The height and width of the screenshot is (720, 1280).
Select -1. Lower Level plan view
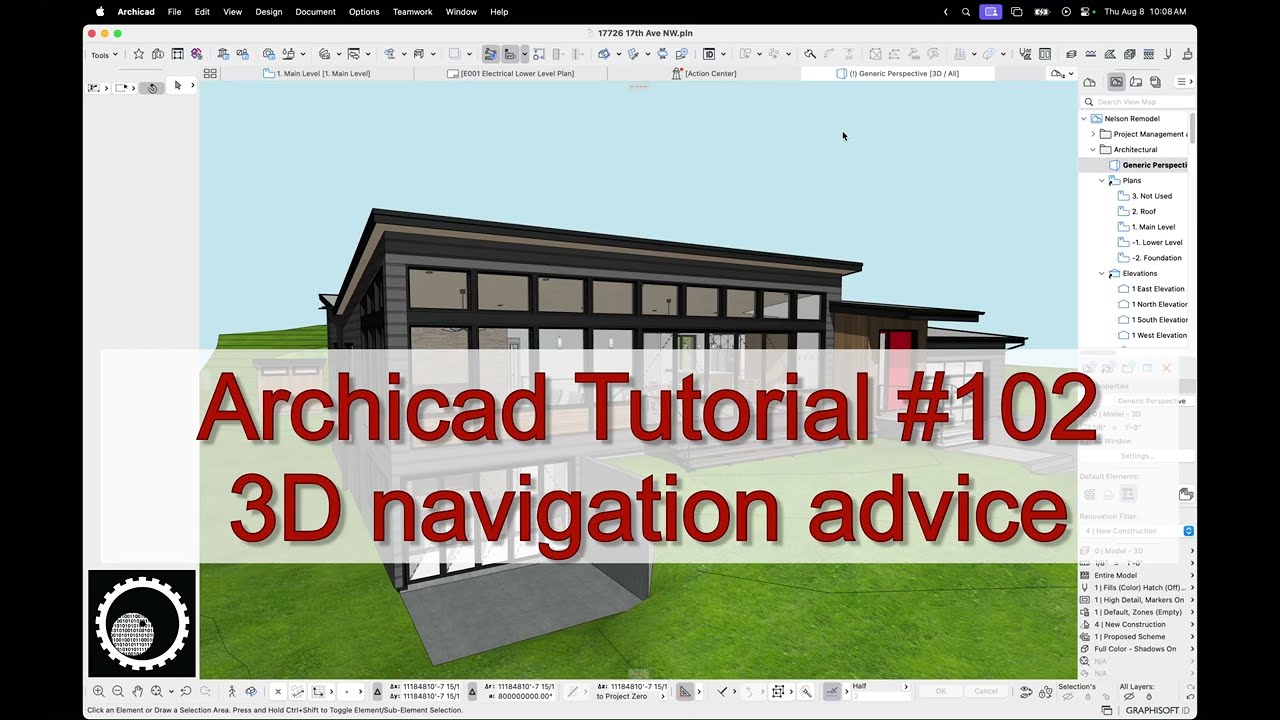1157,243
